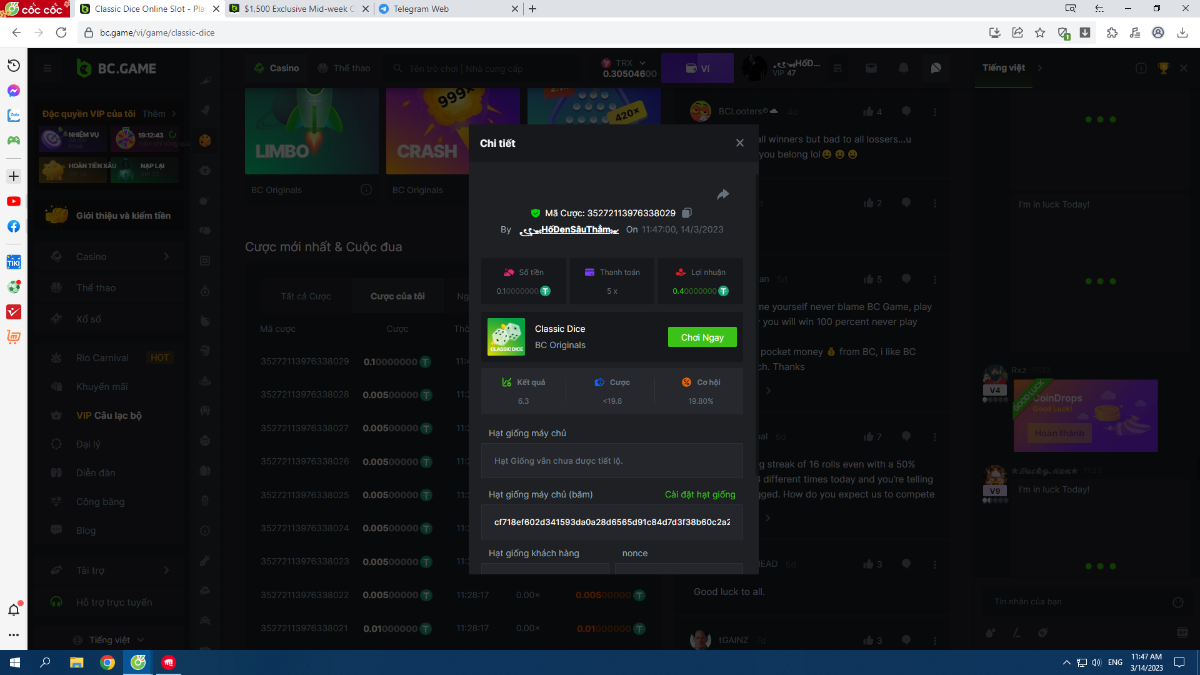The height and width of the screenshot is (675, 1200).
Task: Open the browser extensions puzzle icon
Action: (x=1112, y=32)
